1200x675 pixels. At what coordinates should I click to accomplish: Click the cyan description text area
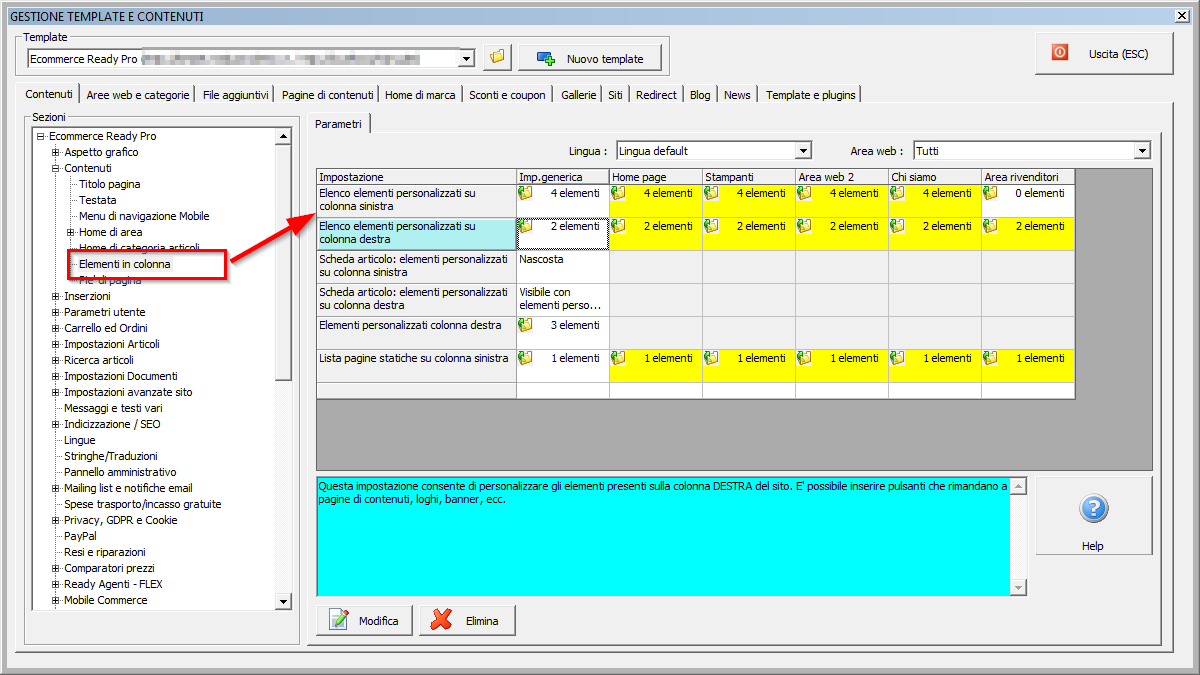663,536
